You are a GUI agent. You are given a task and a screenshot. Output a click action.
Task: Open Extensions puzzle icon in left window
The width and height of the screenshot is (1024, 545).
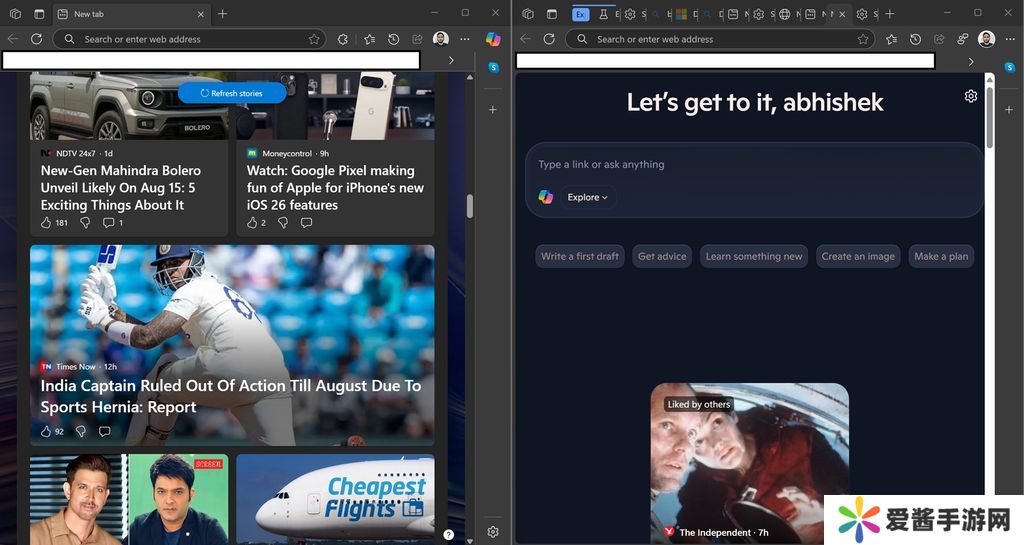(x=343, y=39)
